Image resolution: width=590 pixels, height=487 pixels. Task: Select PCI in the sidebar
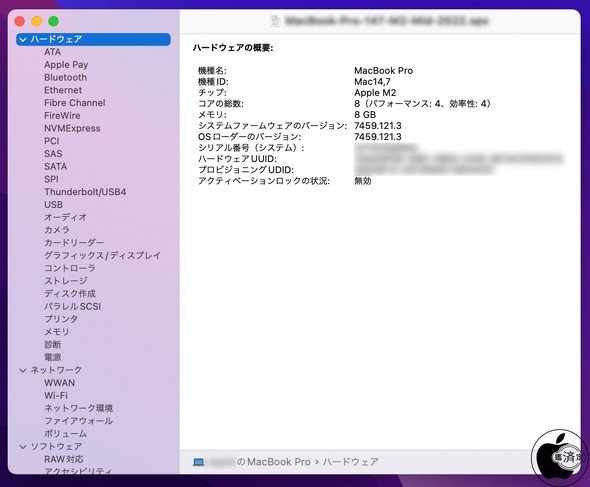pos(52,141)
